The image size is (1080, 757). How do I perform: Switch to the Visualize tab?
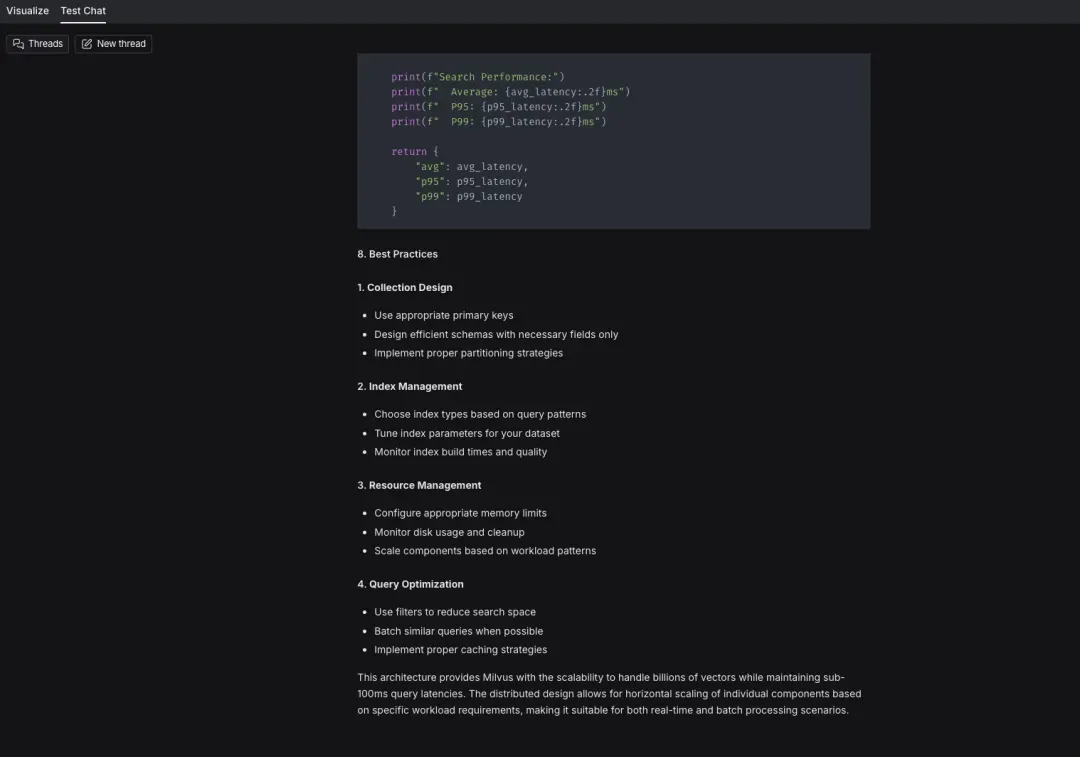tap(27, 11)
